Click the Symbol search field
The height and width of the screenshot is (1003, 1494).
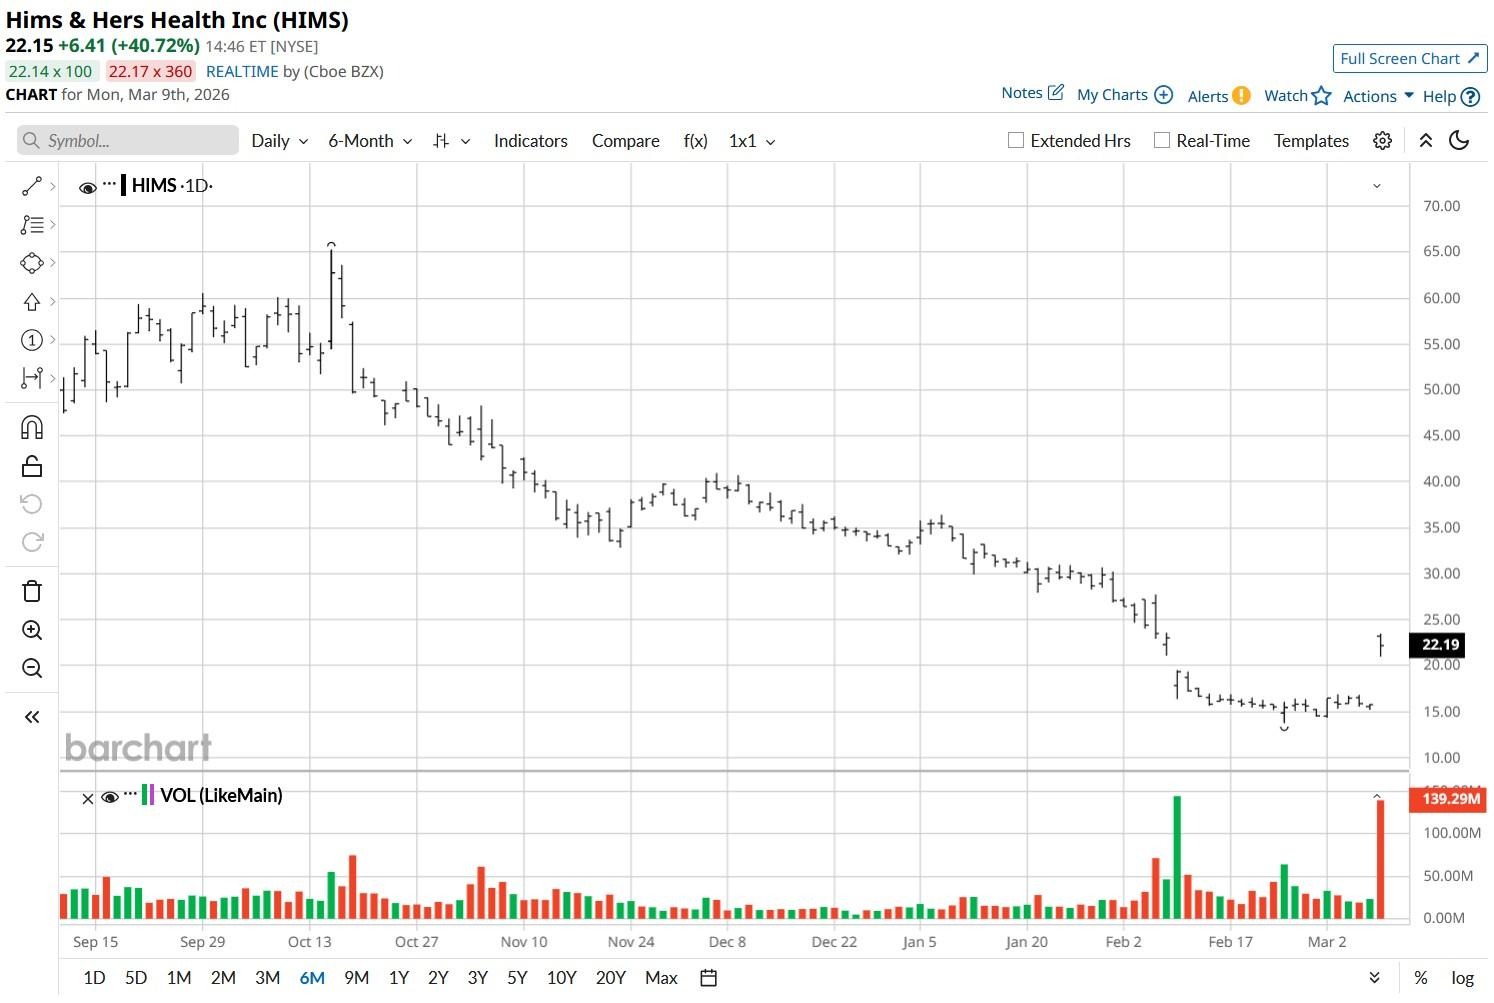coord(128,140)
